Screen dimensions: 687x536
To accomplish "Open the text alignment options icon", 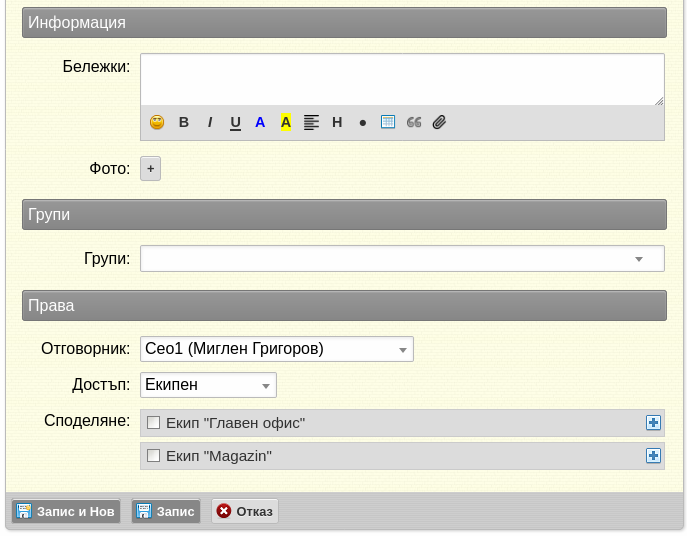I will tap(311, 122).
